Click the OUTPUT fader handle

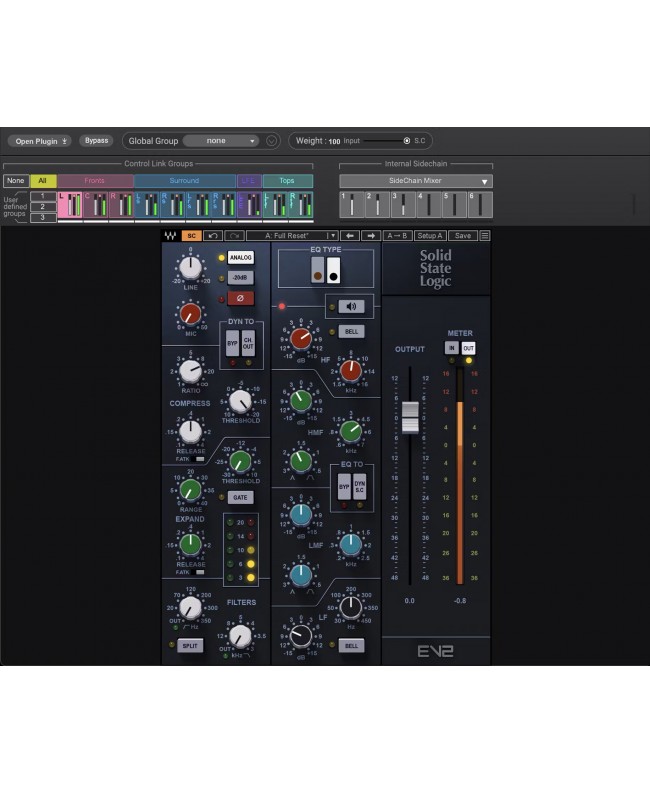[x=410, y=418]
